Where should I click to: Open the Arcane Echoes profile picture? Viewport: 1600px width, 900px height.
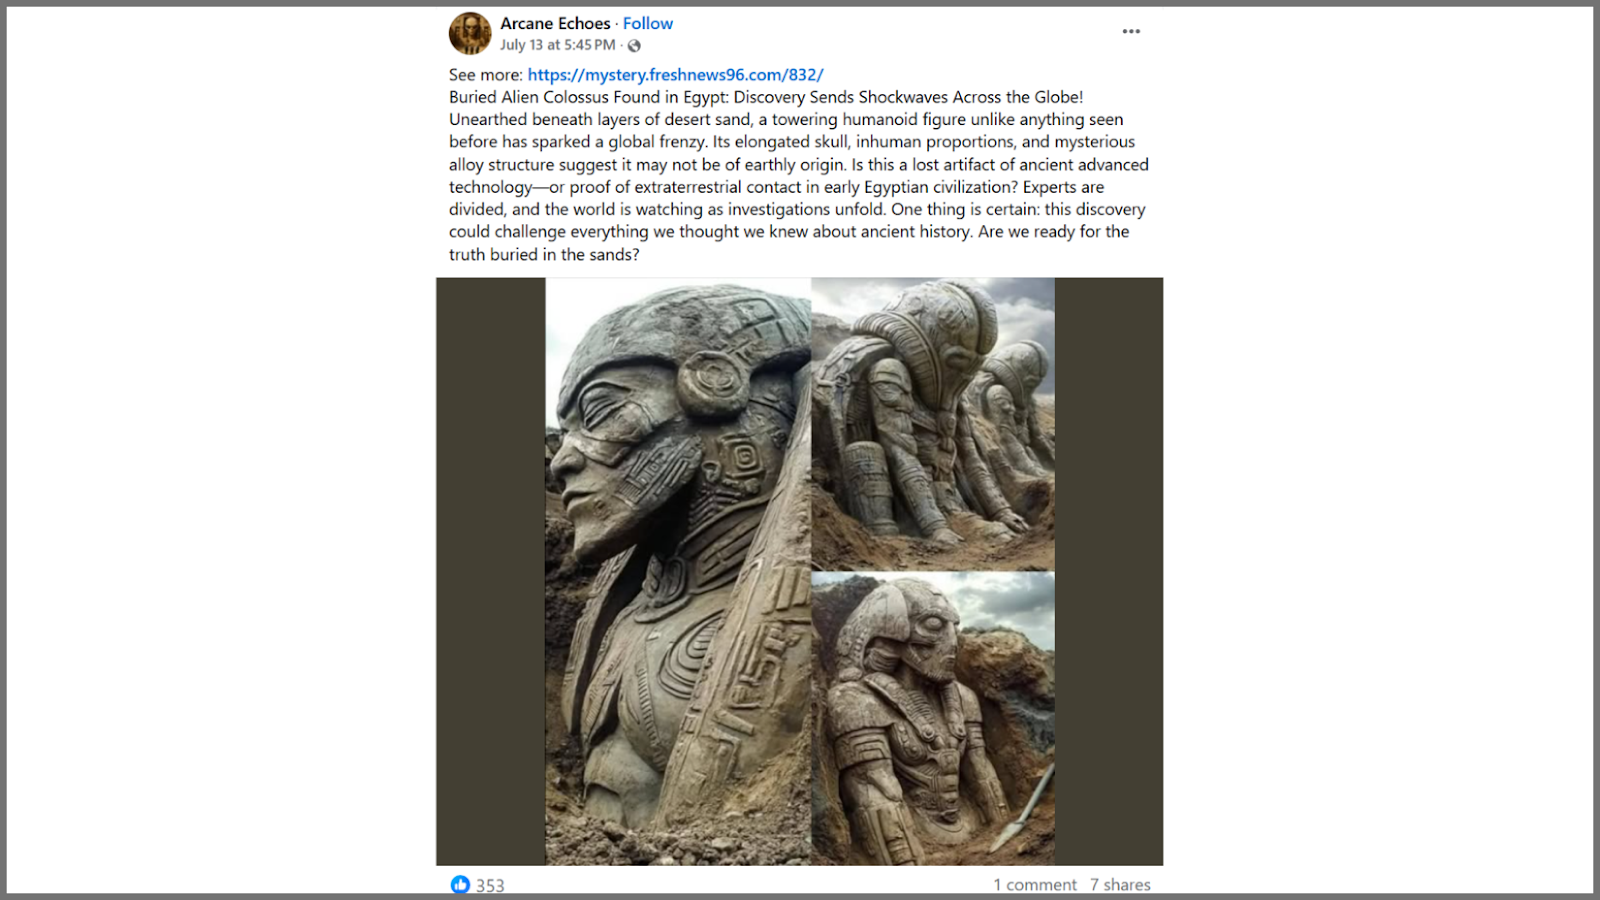tap(470, 33)
